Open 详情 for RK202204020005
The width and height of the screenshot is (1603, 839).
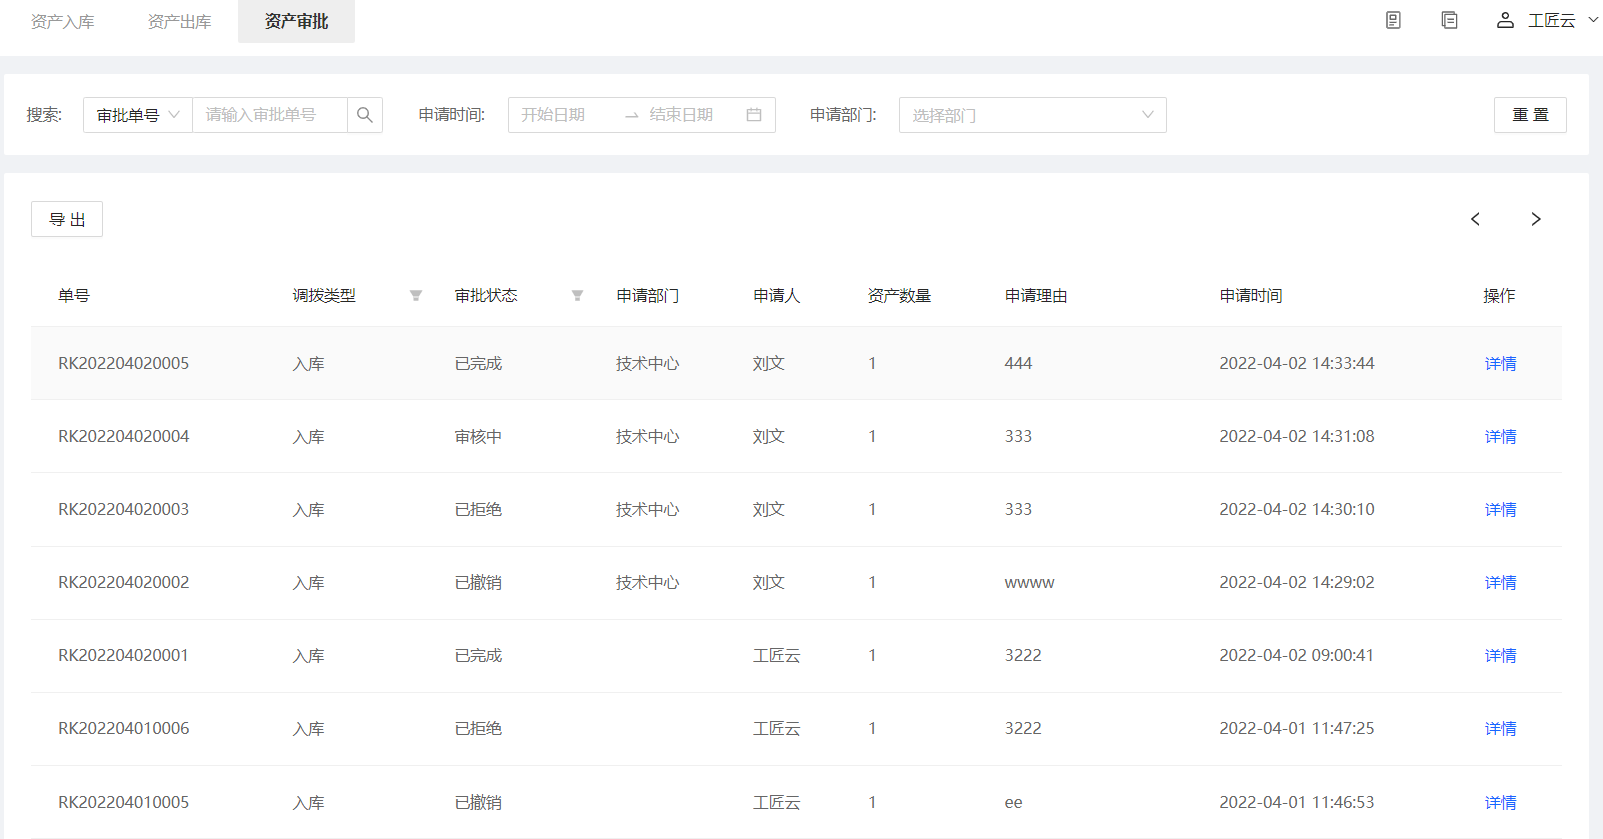[x=1500, y=364]
